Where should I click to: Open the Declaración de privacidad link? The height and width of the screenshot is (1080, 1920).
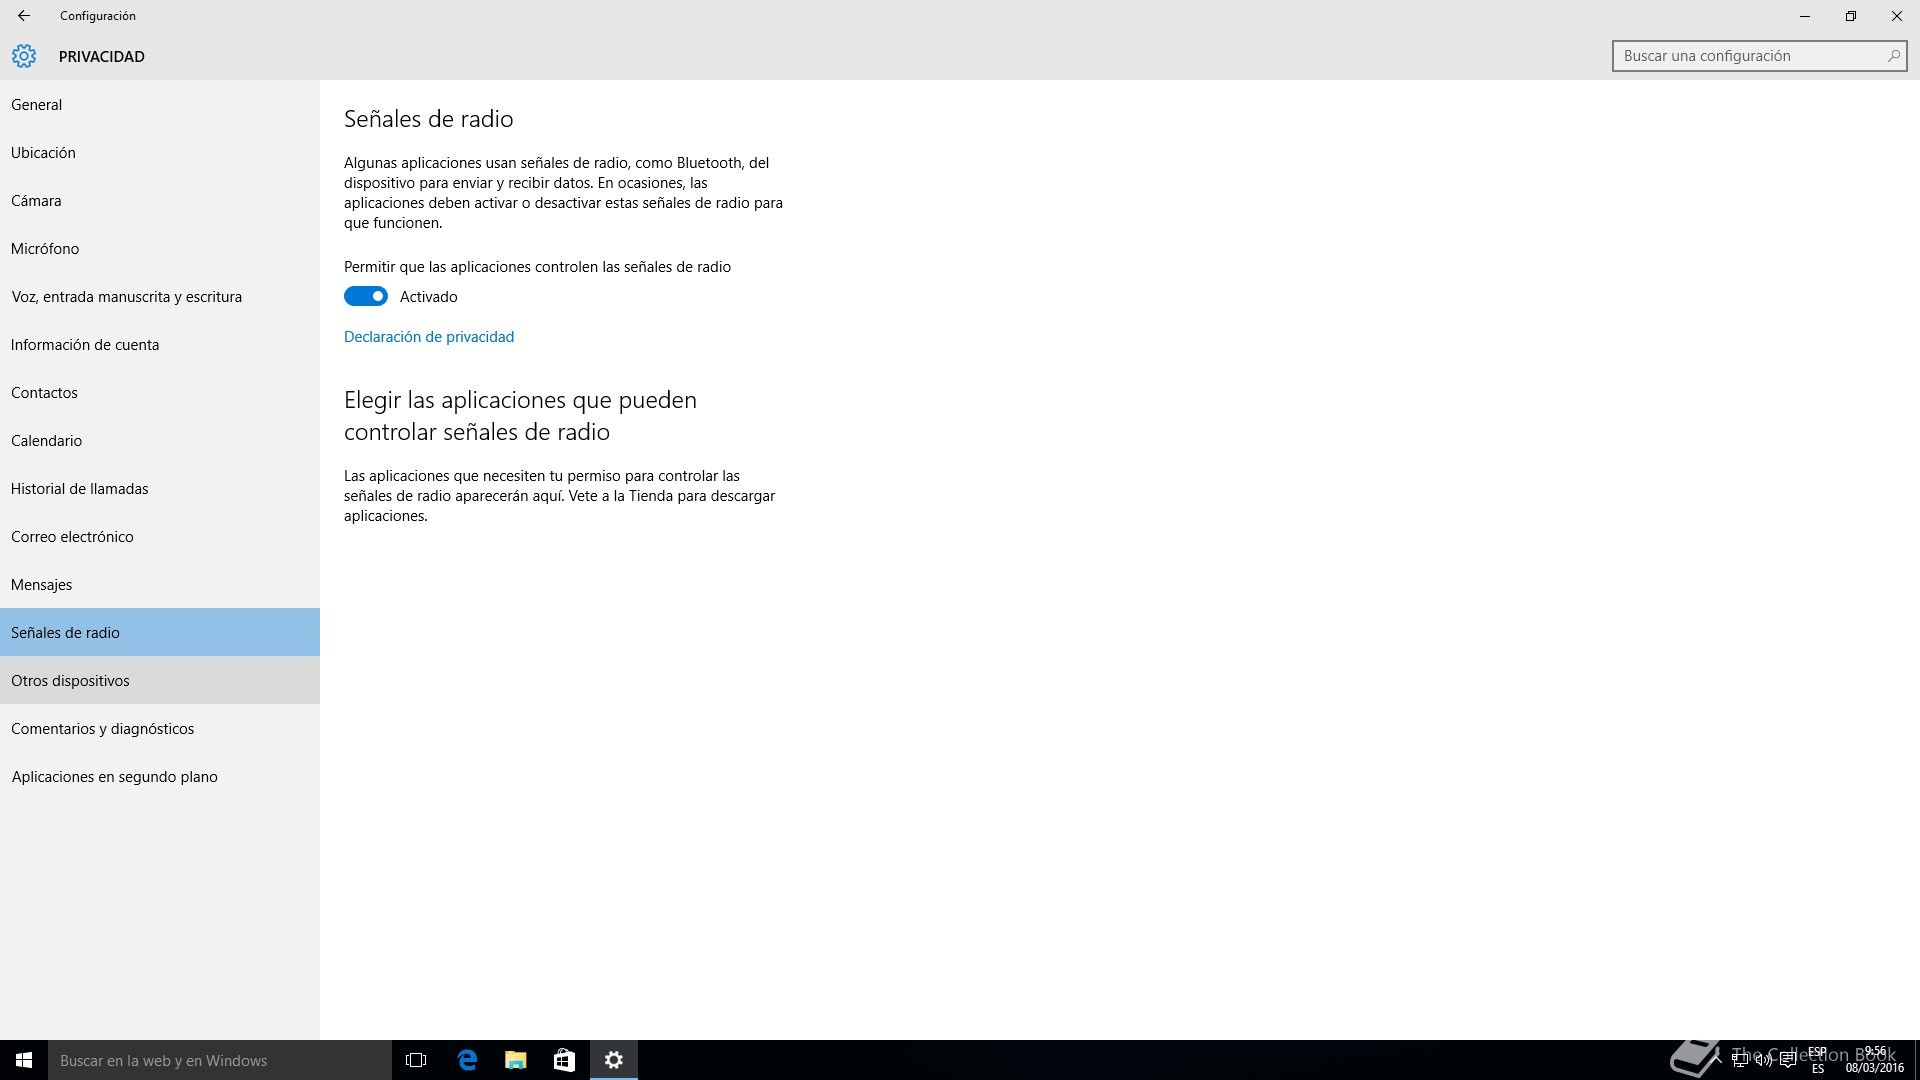[429, 337]
